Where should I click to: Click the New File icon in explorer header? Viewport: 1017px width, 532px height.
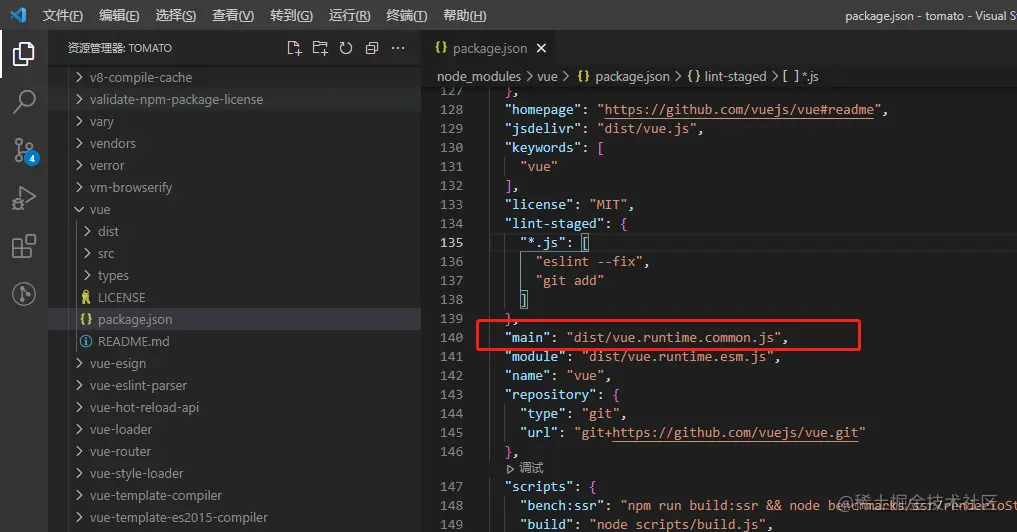pyautogui.click(x=294, y=48)
